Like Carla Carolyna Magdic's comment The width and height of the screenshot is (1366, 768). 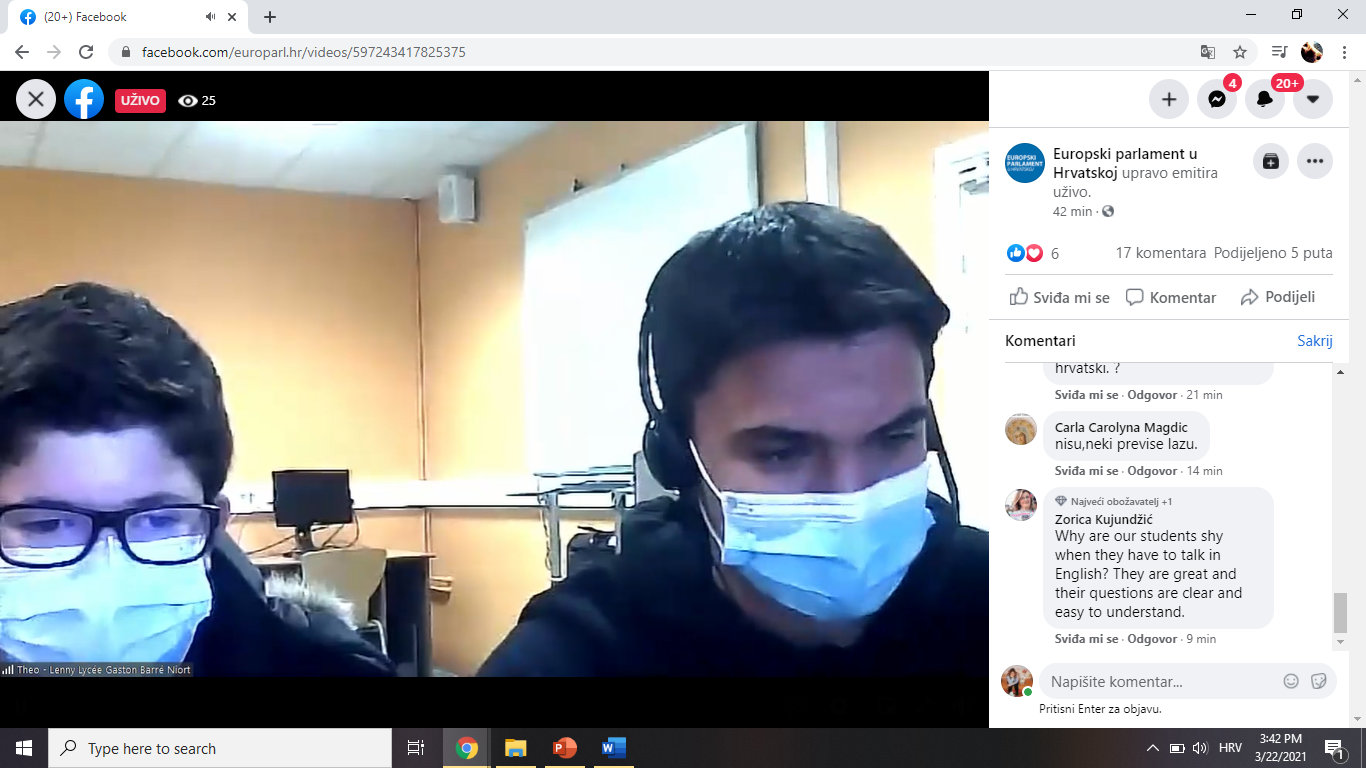coord(1088,471)
